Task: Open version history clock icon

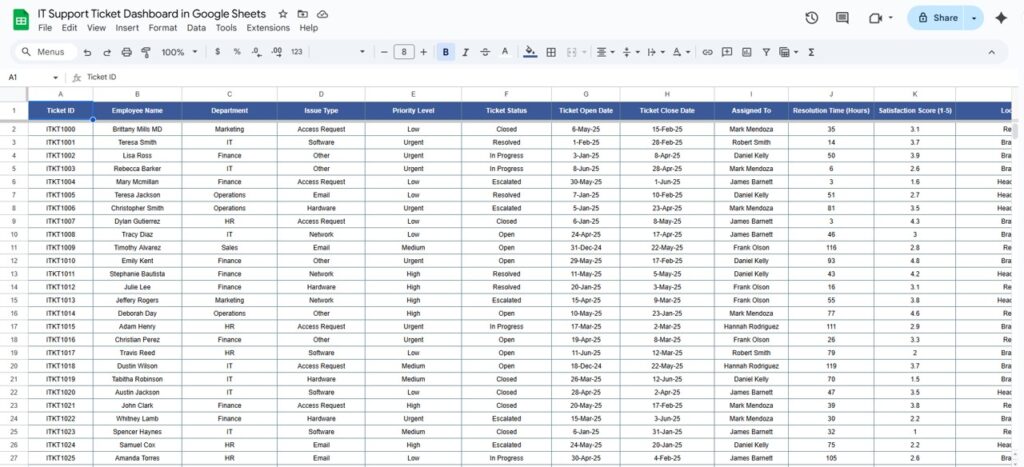Action: tap(812, 18)
